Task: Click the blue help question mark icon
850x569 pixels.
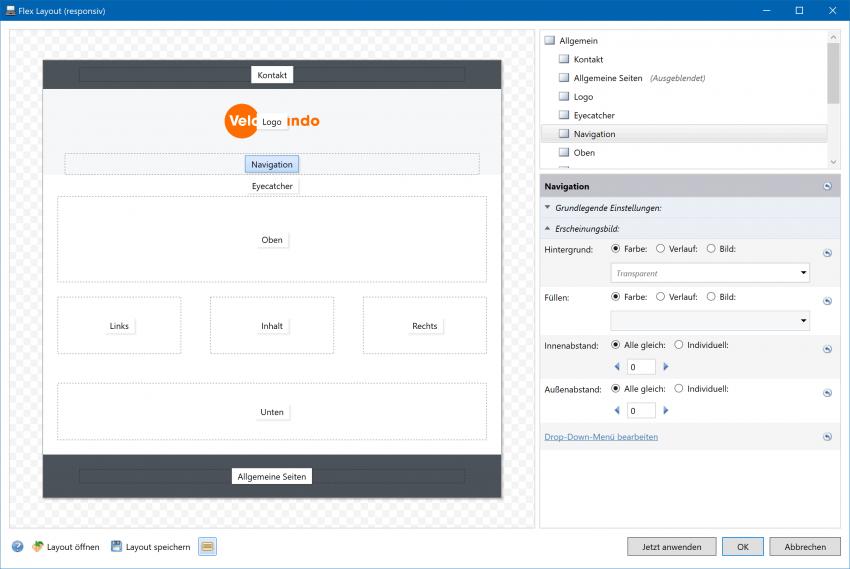Action: (x=18, y=547)
